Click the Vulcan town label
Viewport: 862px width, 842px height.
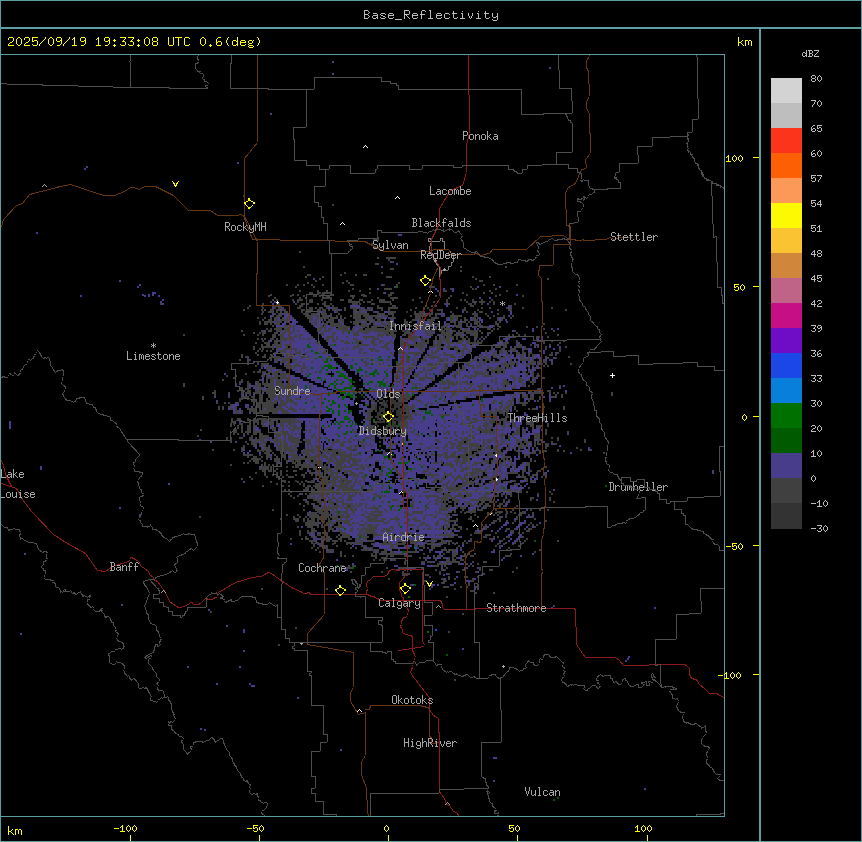pos(542,792)
